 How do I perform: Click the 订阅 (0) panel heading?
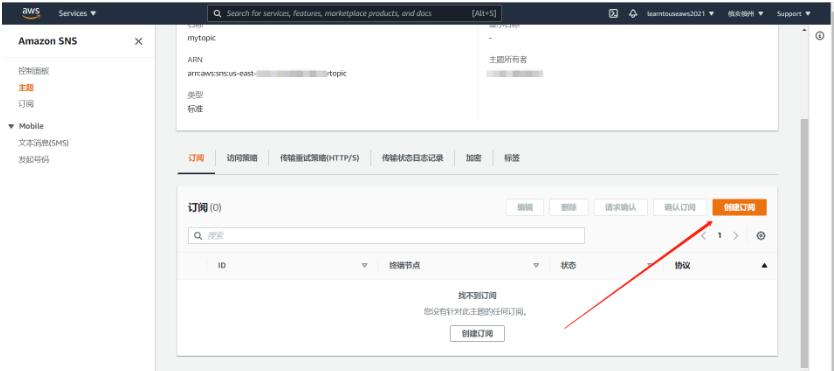pyautogui.click(x=205, y=207)
